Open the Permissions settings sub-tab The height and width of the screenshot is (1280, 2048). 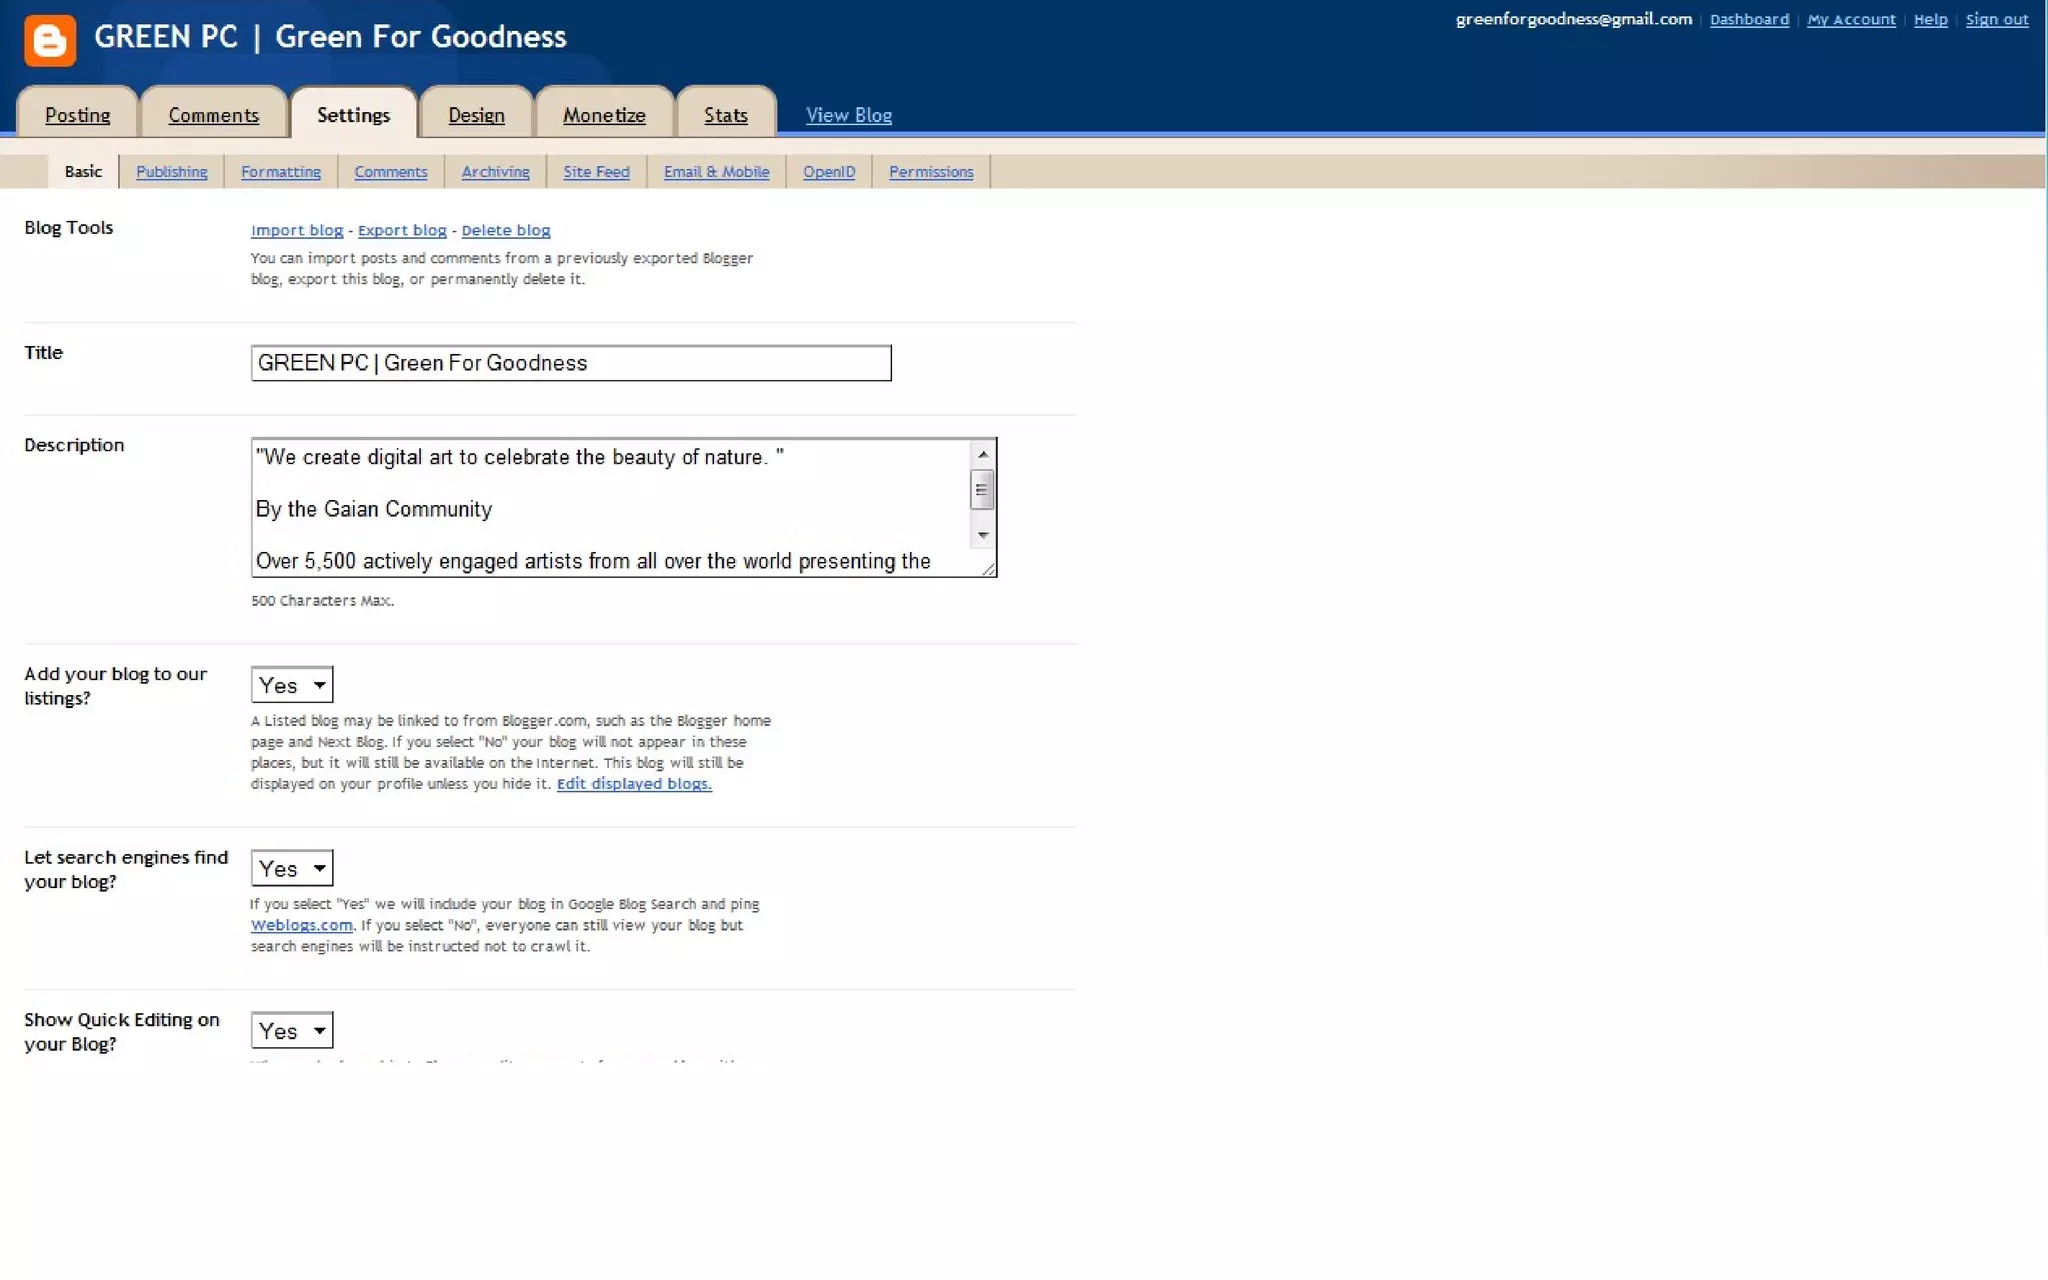(x=931, y=172)
